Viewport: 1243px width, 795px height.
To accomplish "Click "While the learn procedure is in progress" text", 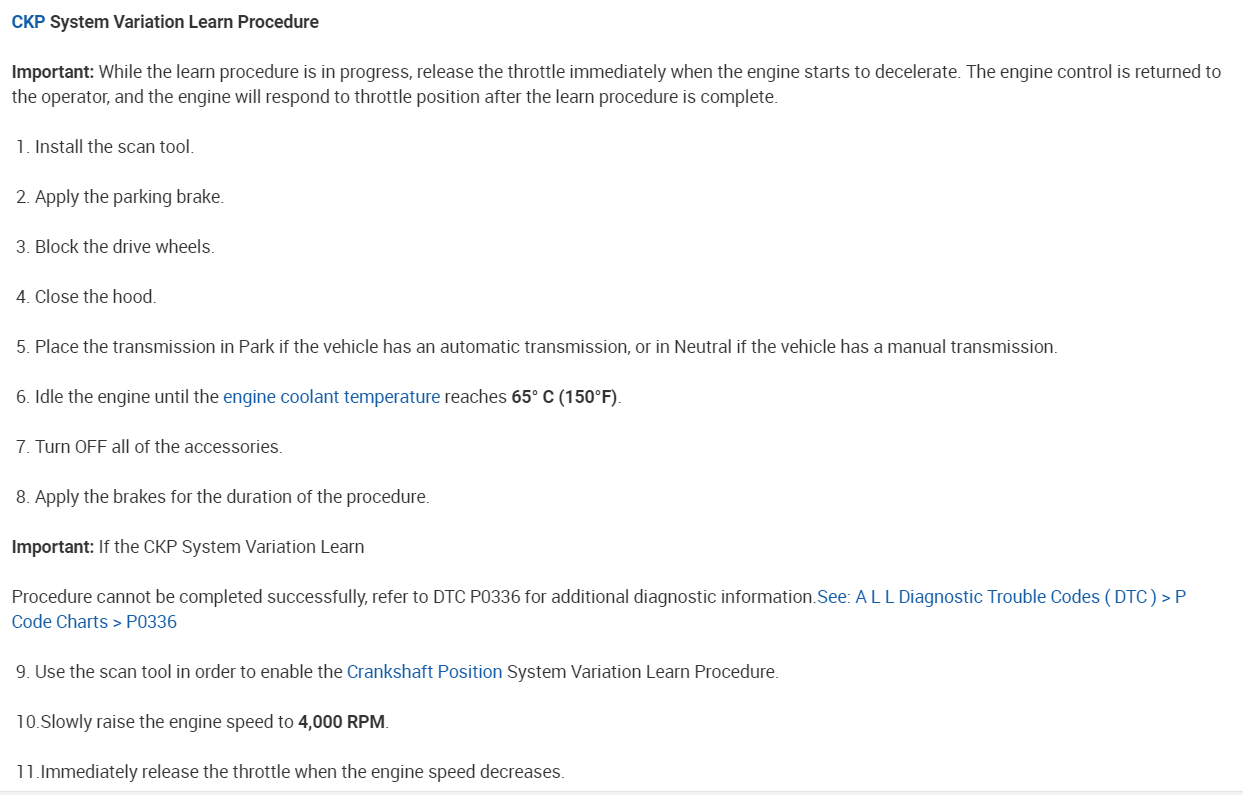I will click(255, 72).
